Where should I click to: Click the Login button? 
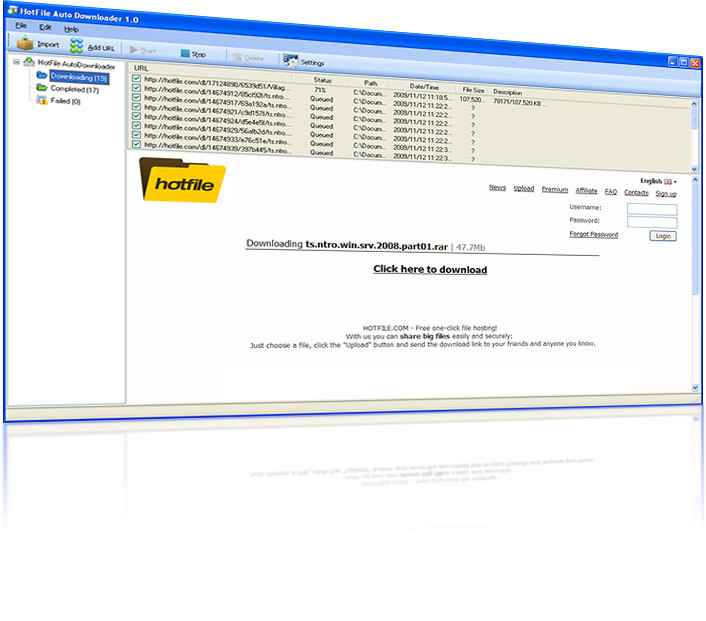(663, 236)
